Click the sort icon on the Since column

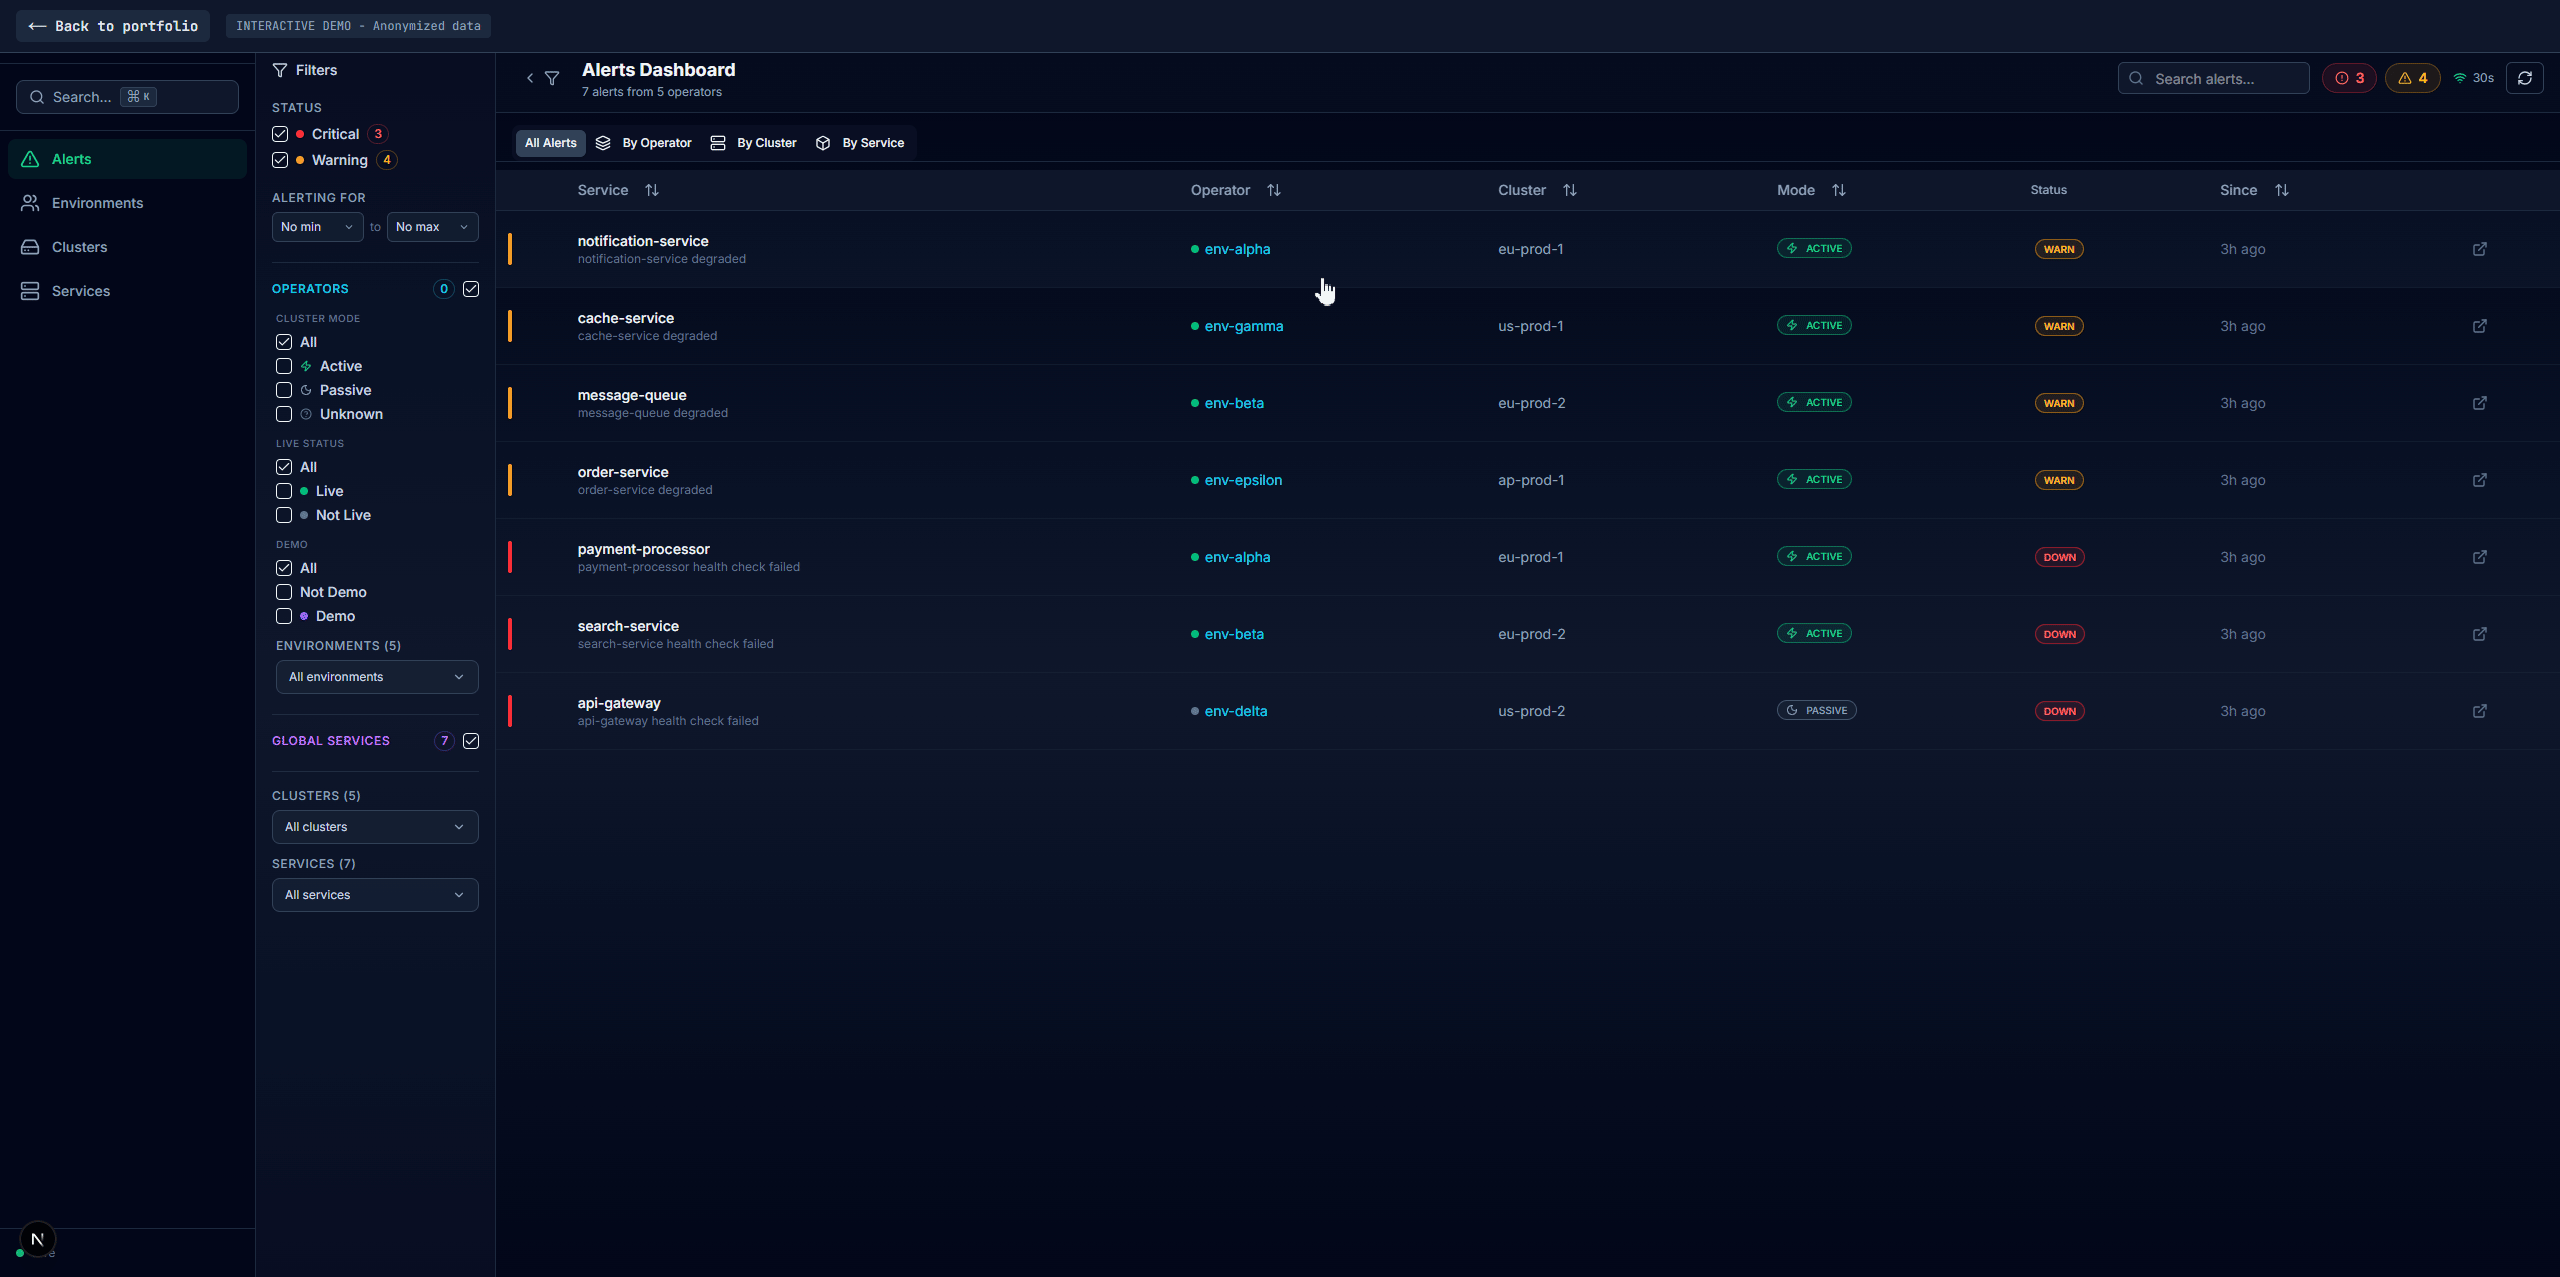pos(2283,189)
